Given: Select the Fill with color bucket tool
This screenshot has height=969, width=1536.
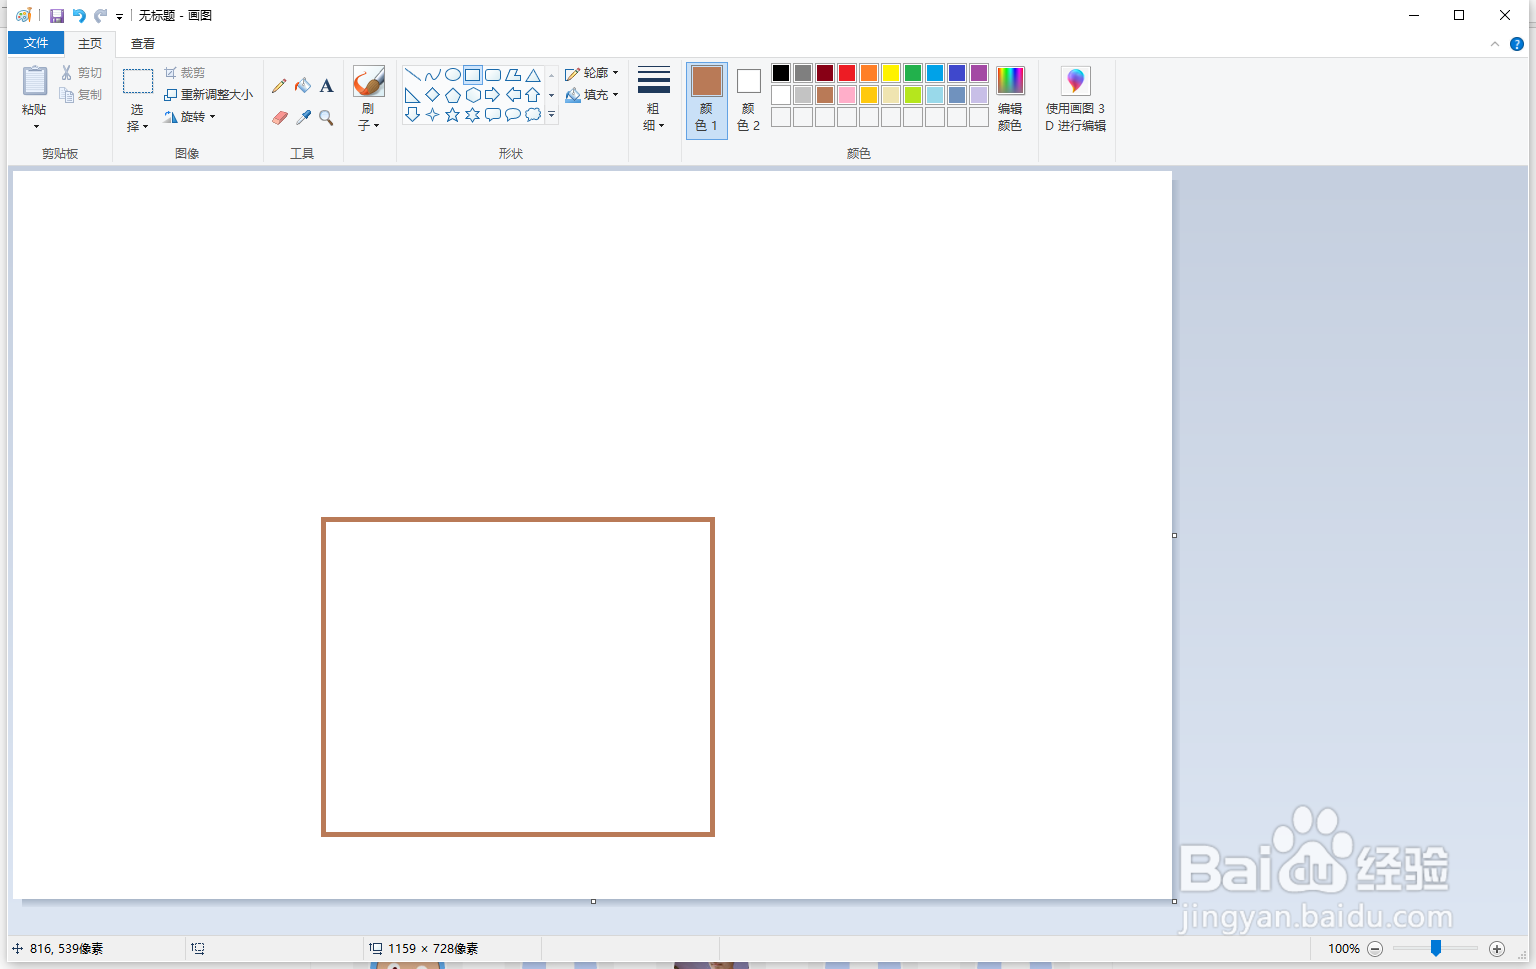Looking at the screenshot, I should coord(303,86).
